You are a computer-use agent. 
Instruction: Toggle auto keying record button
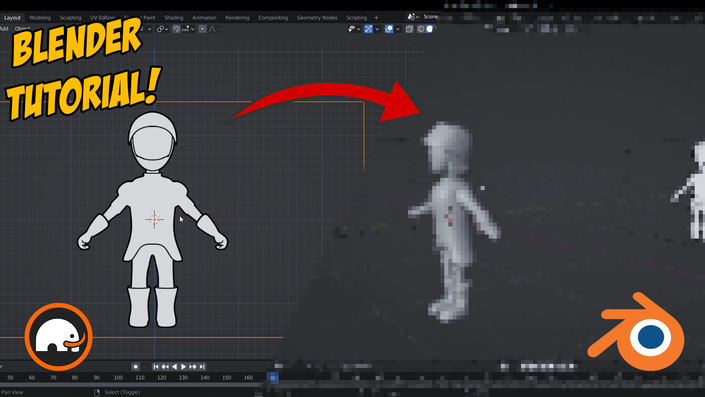(x=135, y=366)
